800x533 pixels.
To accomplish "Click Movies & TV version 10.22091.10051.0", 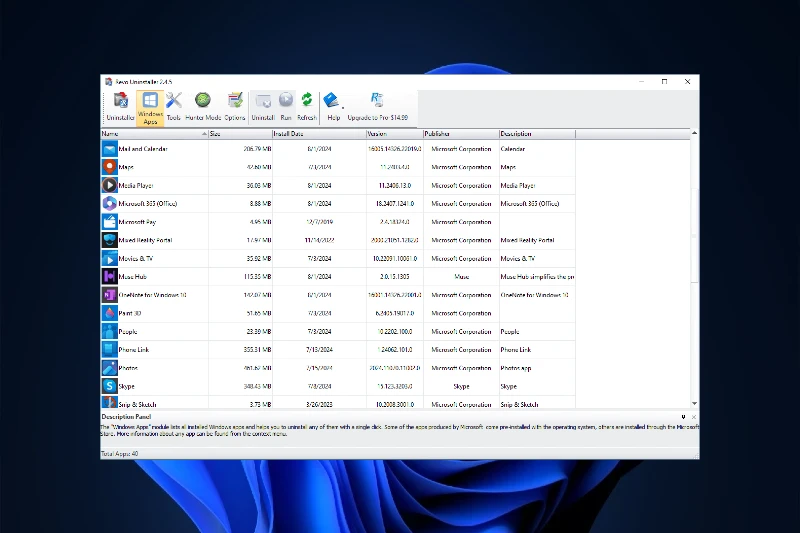I will point(395,259).
